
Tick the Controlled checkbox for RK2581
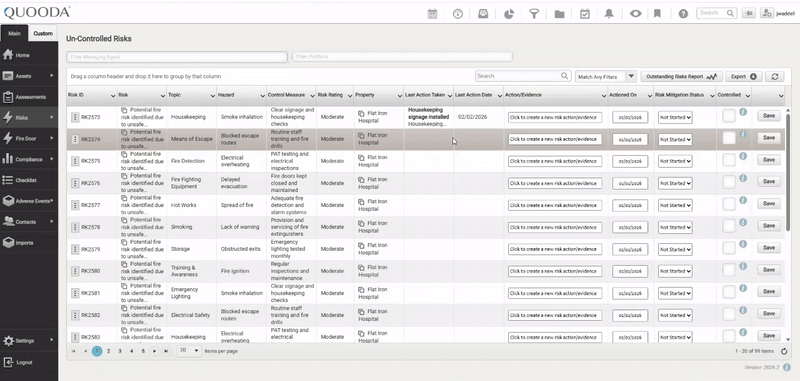pyautogui.click(x=729, y=292)
